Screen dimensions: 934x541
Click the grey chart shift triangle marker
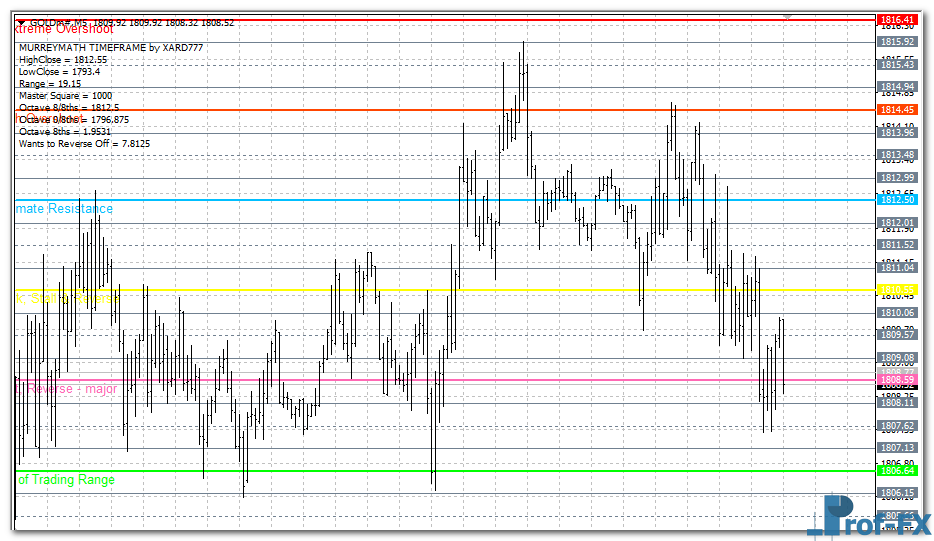788,16
